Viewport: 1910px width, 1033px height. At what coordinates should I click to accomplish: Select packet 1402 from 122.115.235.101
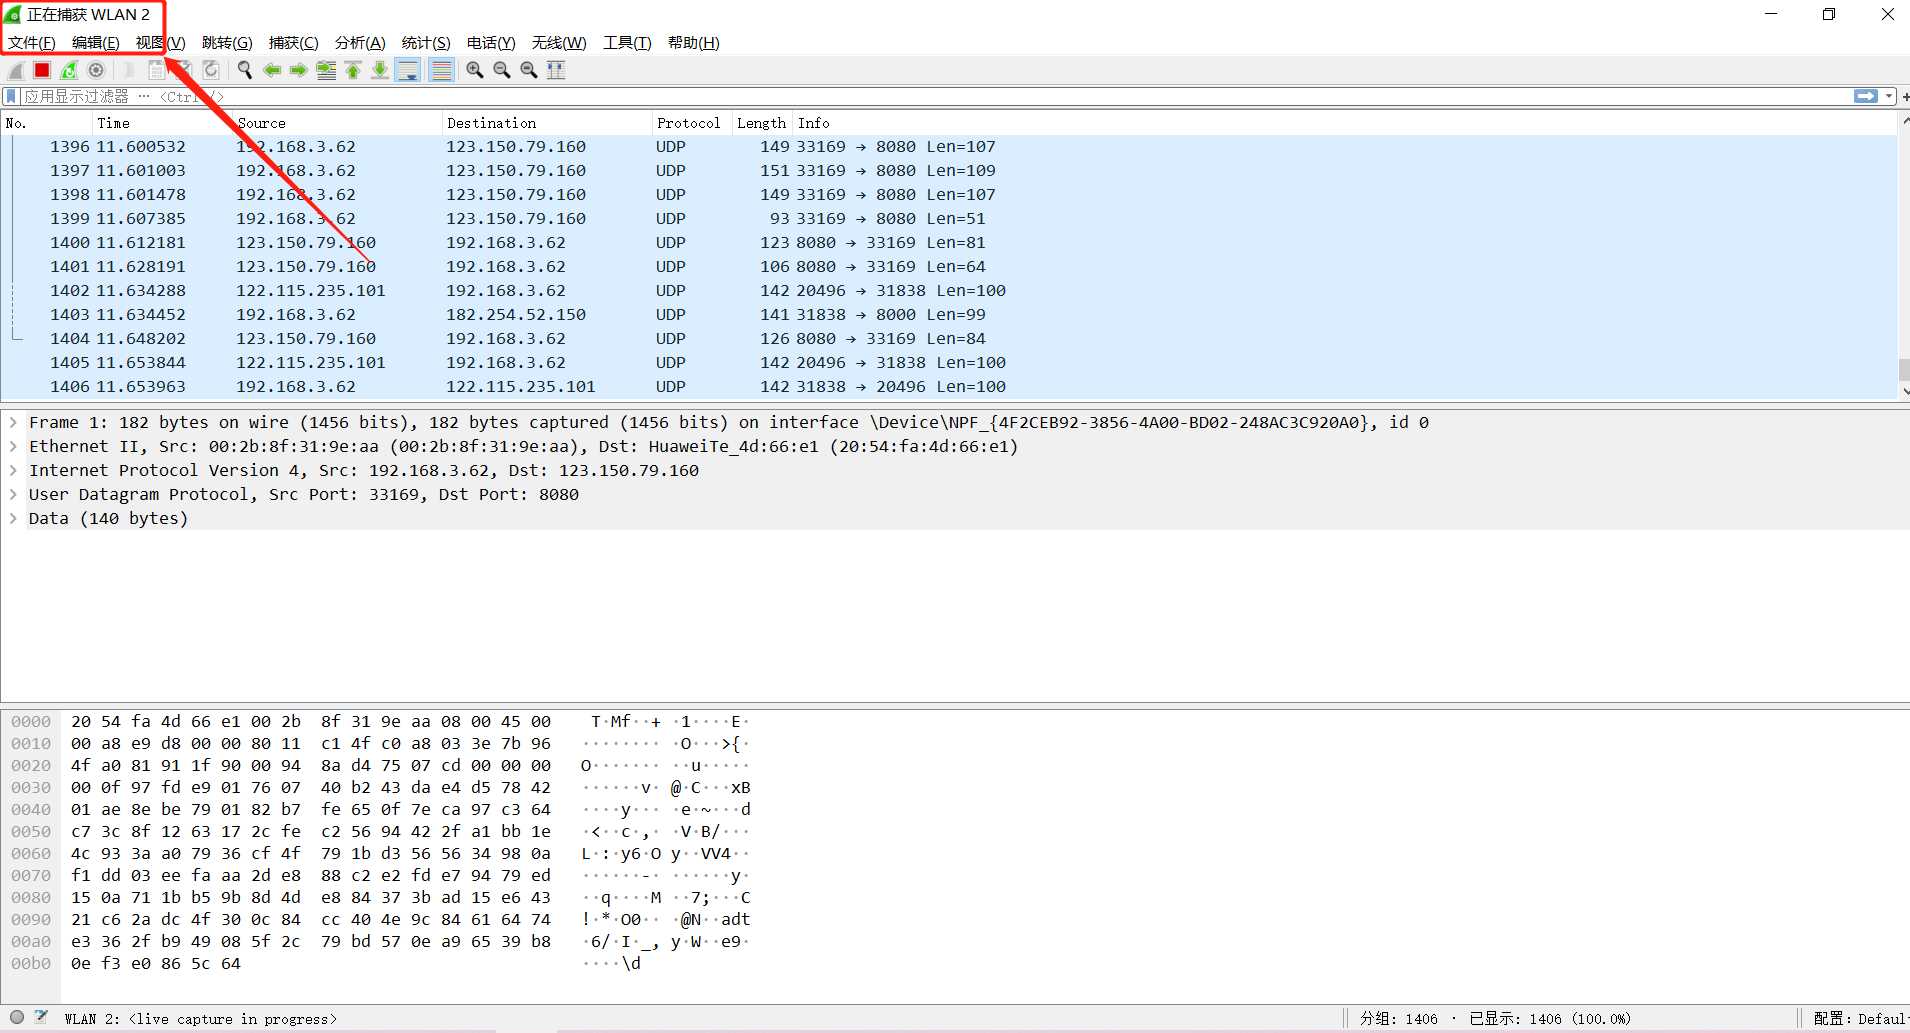[x=949, y=290]
